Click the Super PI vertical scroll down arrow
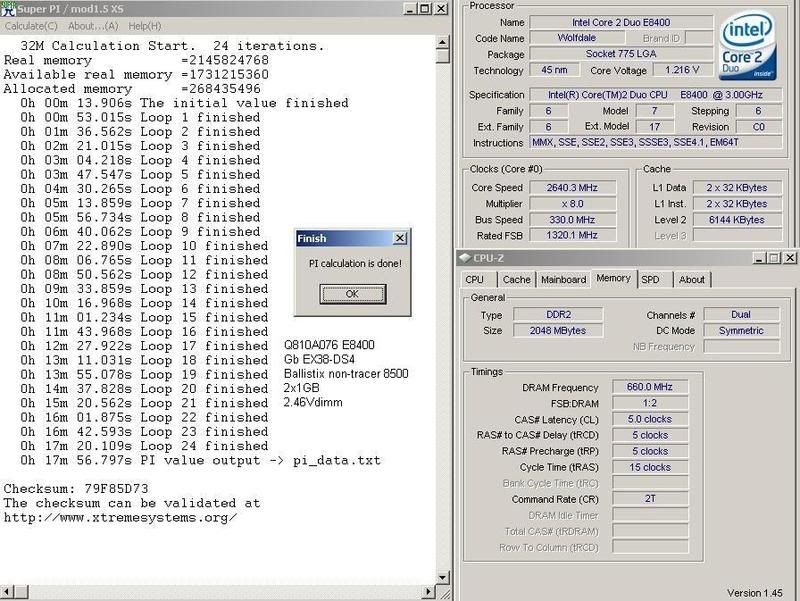The height and width of the screenshot is (601, 800). coord(441,579)
